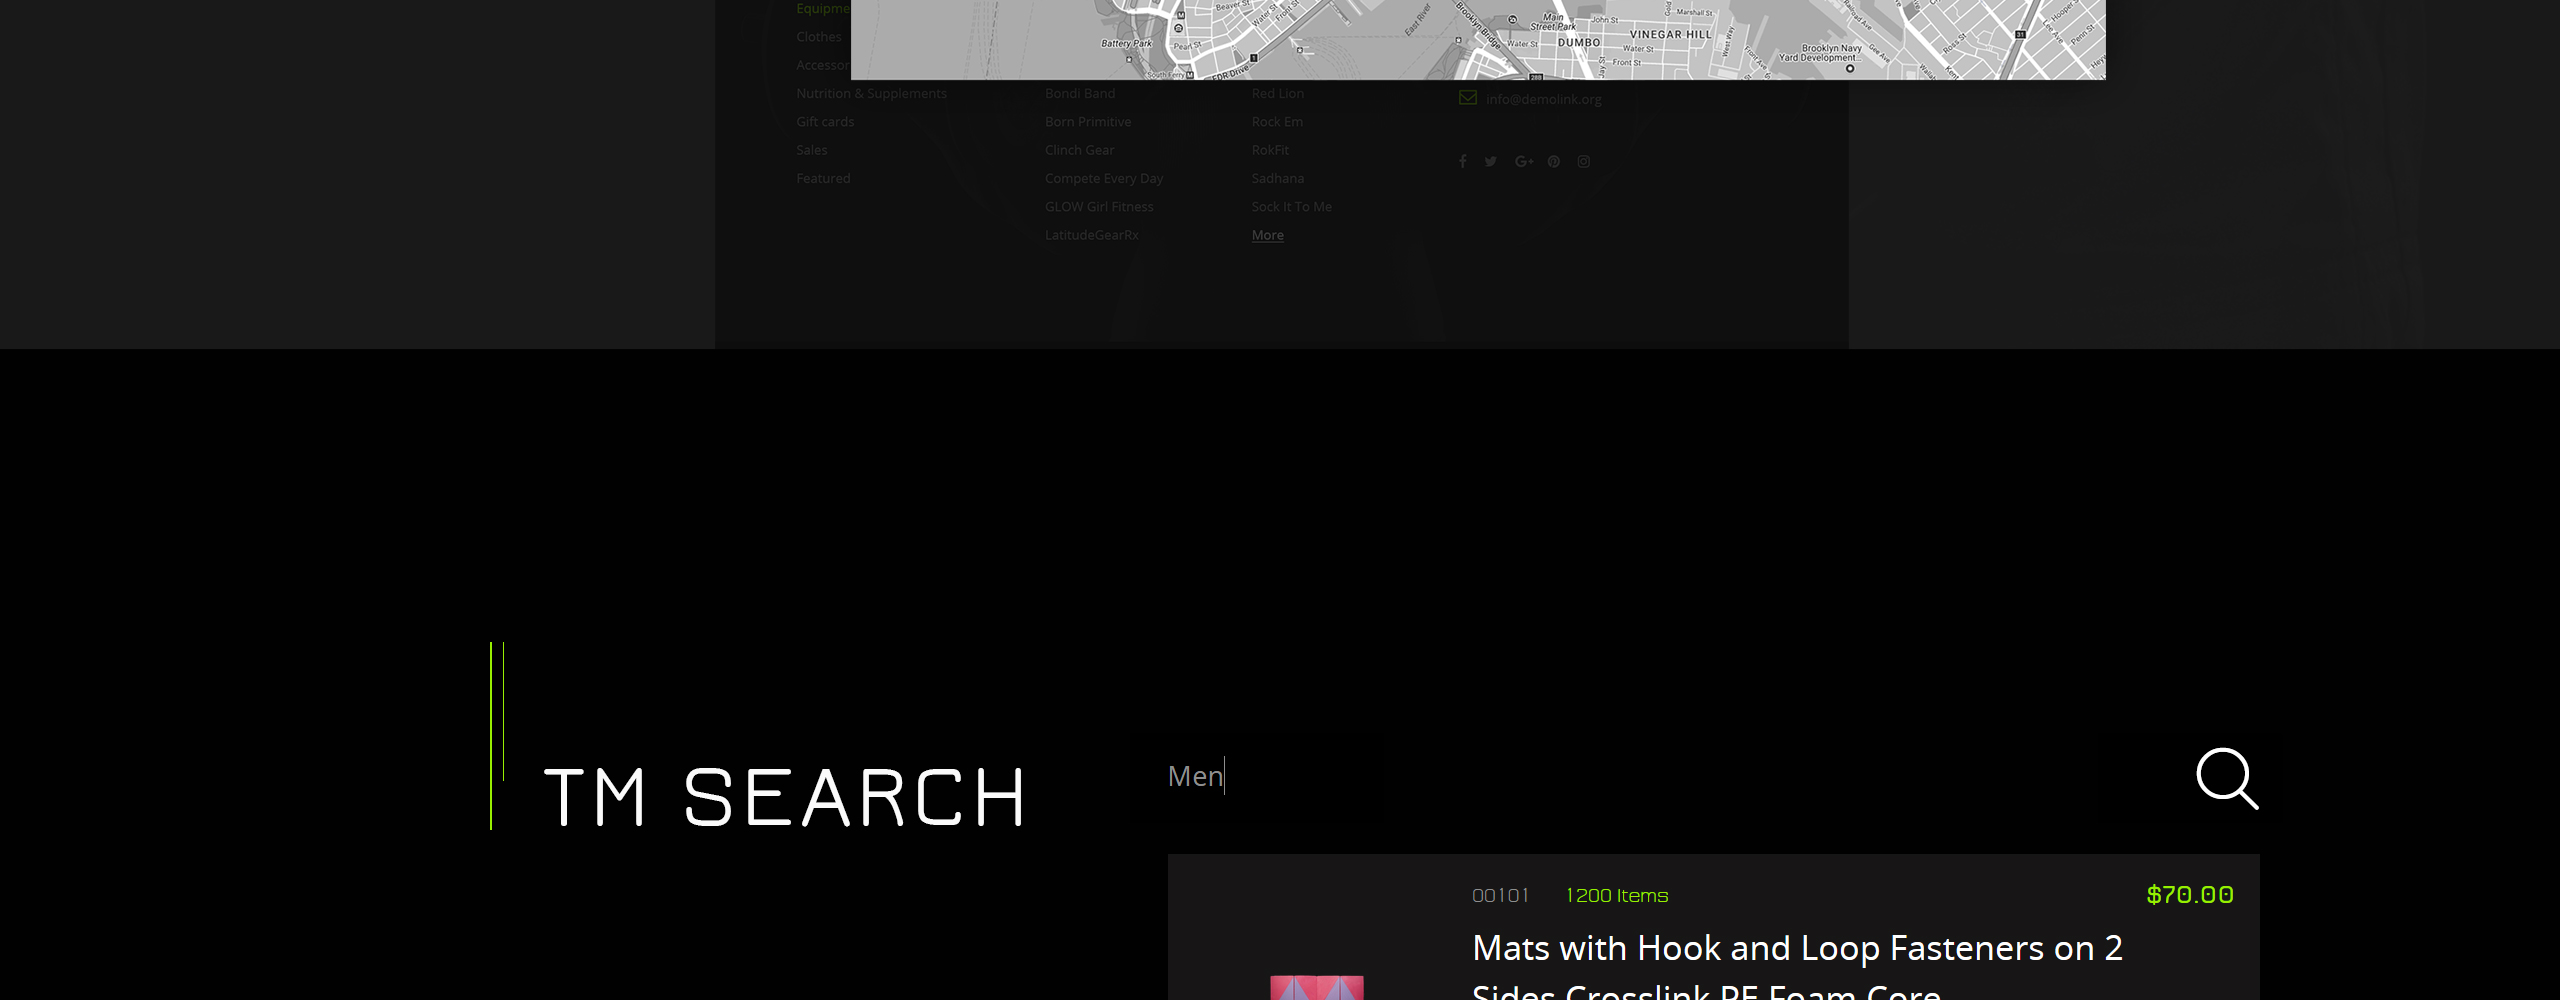Click the search magnifier icon

coord(2227,778)
